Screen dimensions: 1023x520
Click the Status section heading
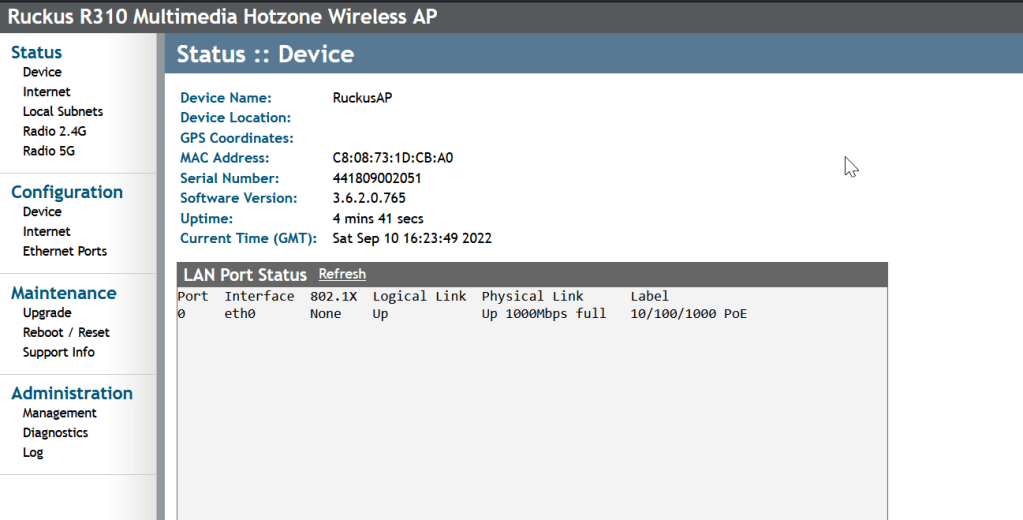36,52
